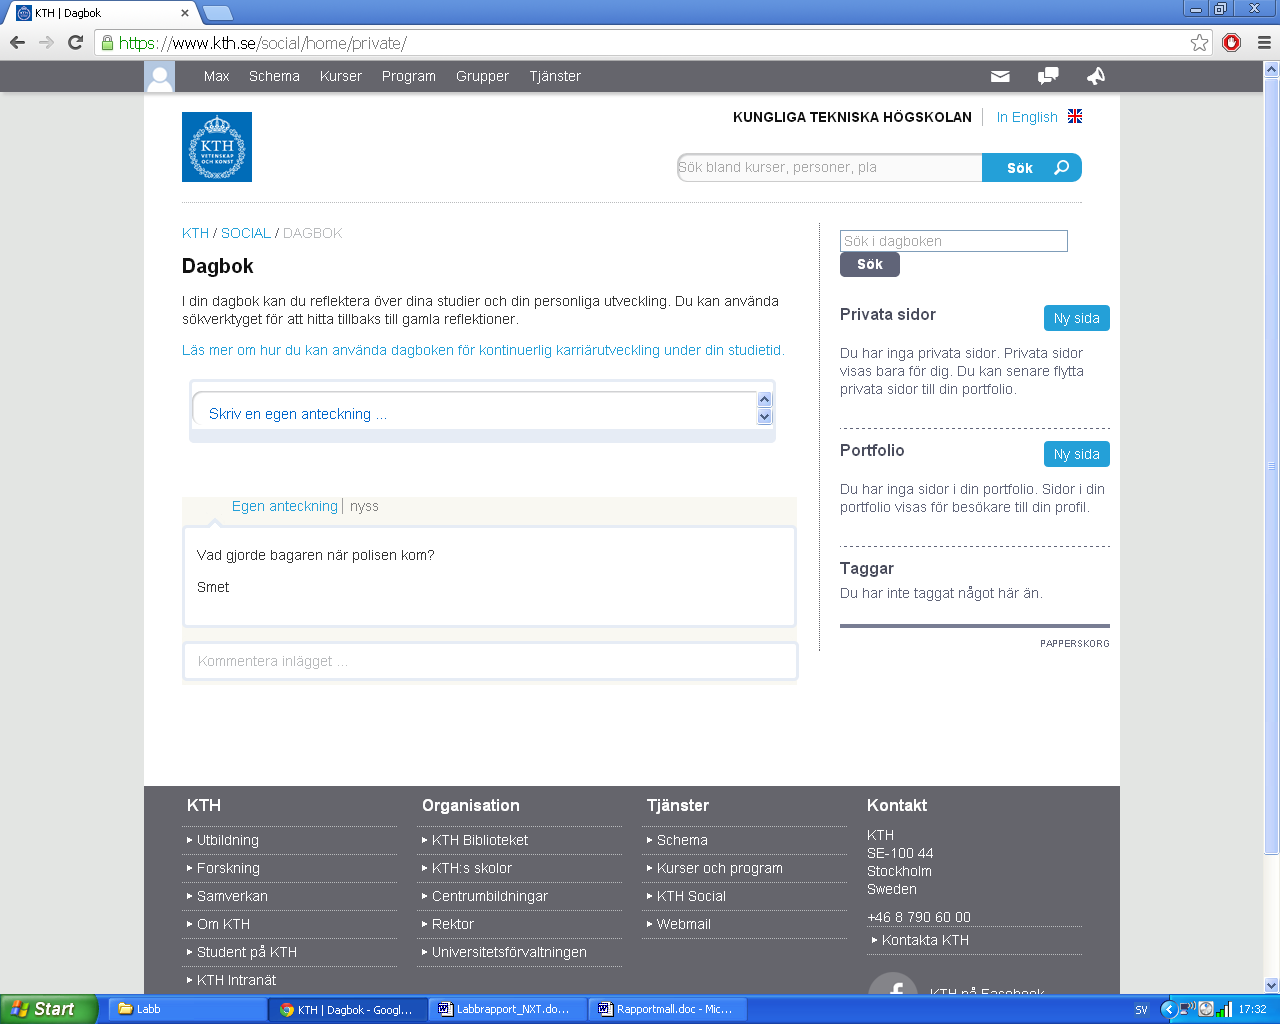Click the Facebook icon in the footer
This screenshot has height=1024, width=1280.
tap(893, 984)
